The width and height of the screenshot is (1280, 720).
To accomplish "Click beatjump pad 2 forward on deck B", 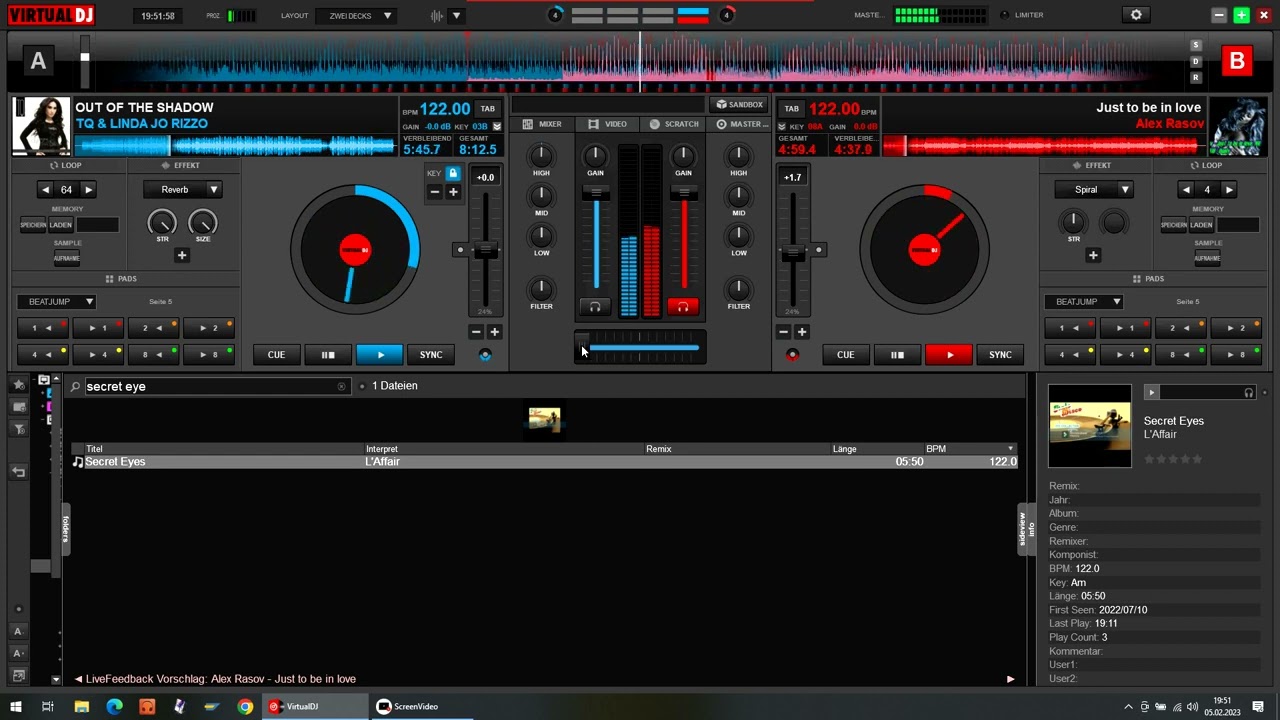I will [x=1236, y=327].
